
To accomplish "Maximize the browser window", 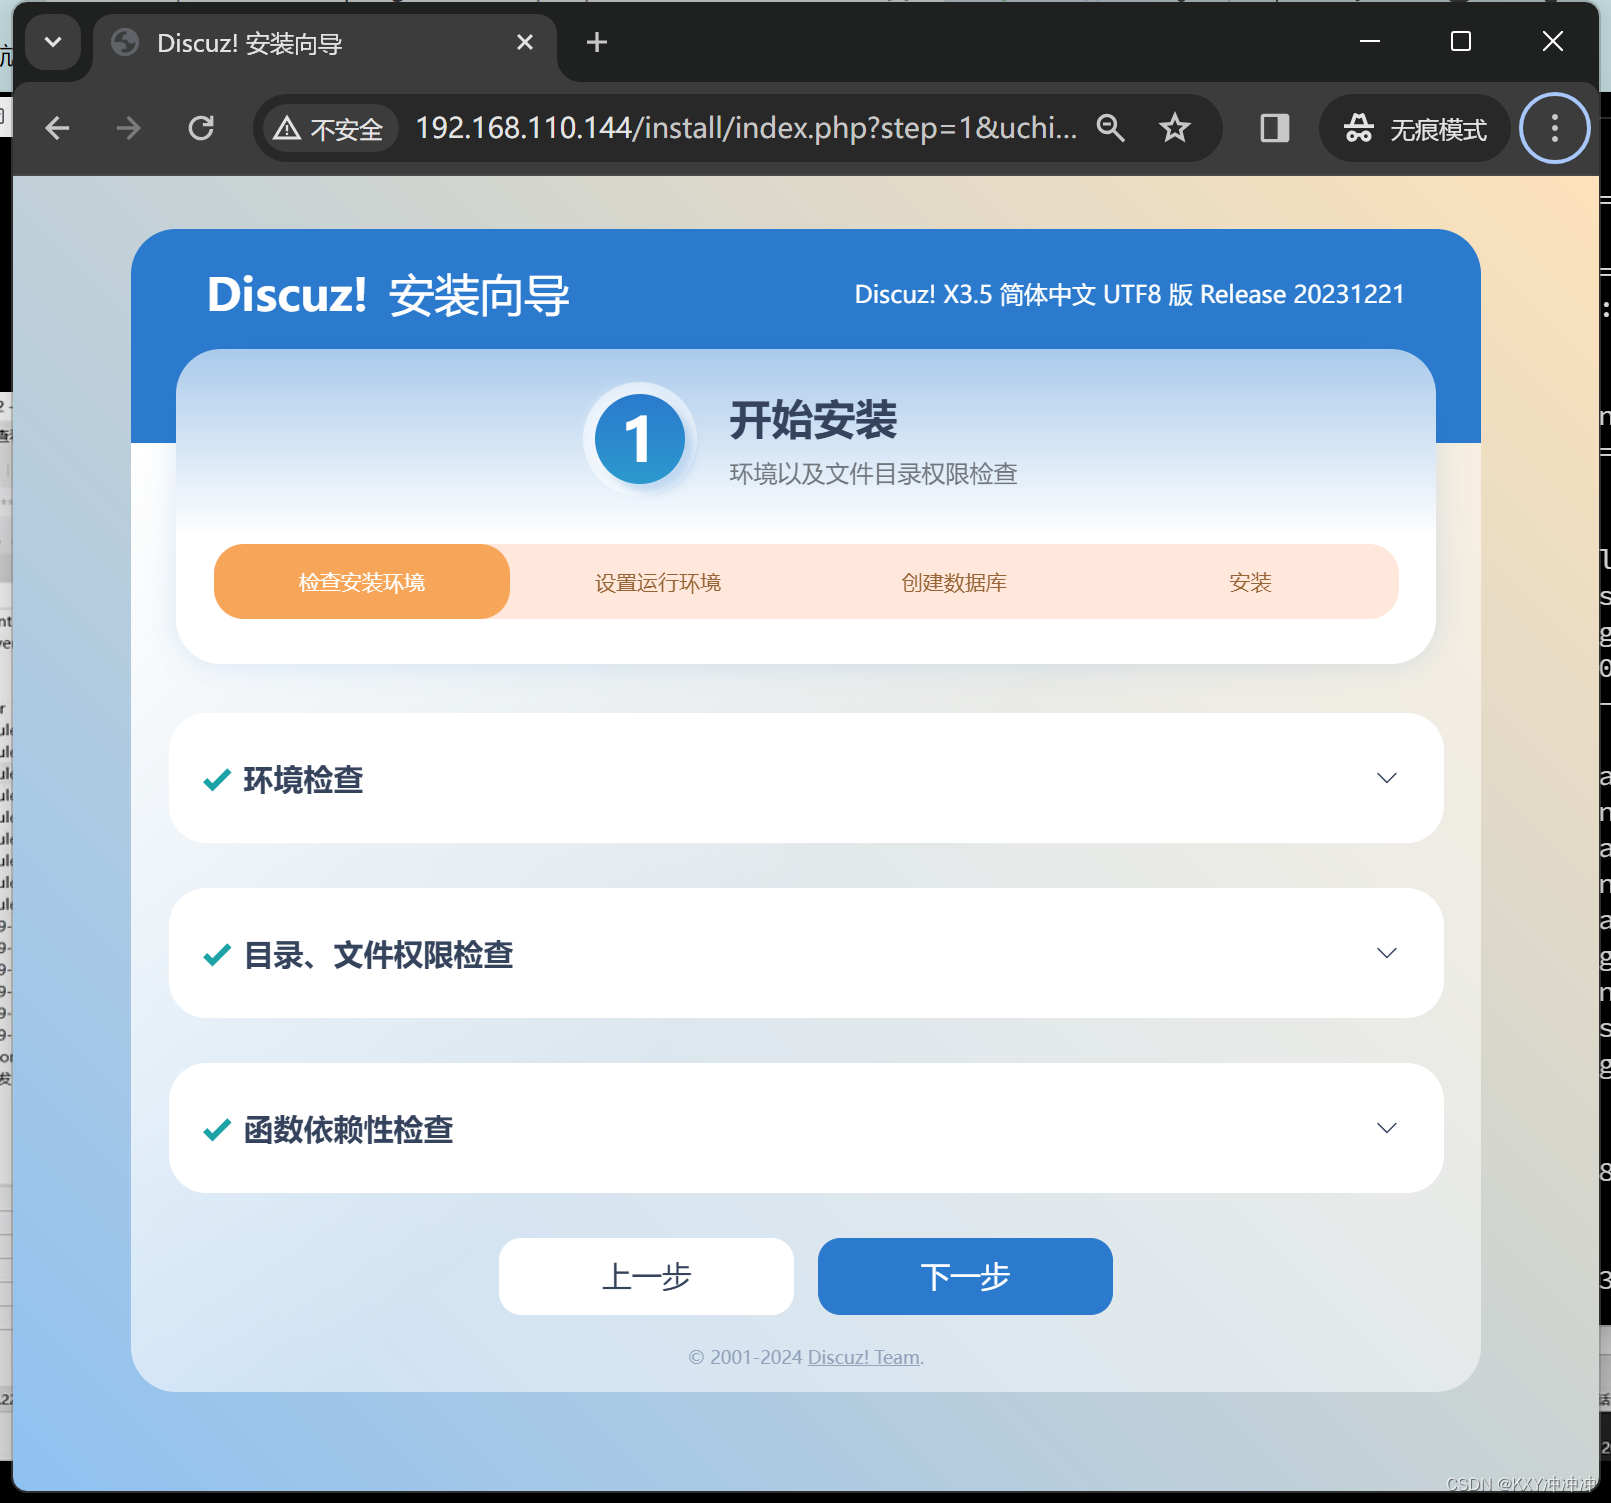I will click(1461, 41).
